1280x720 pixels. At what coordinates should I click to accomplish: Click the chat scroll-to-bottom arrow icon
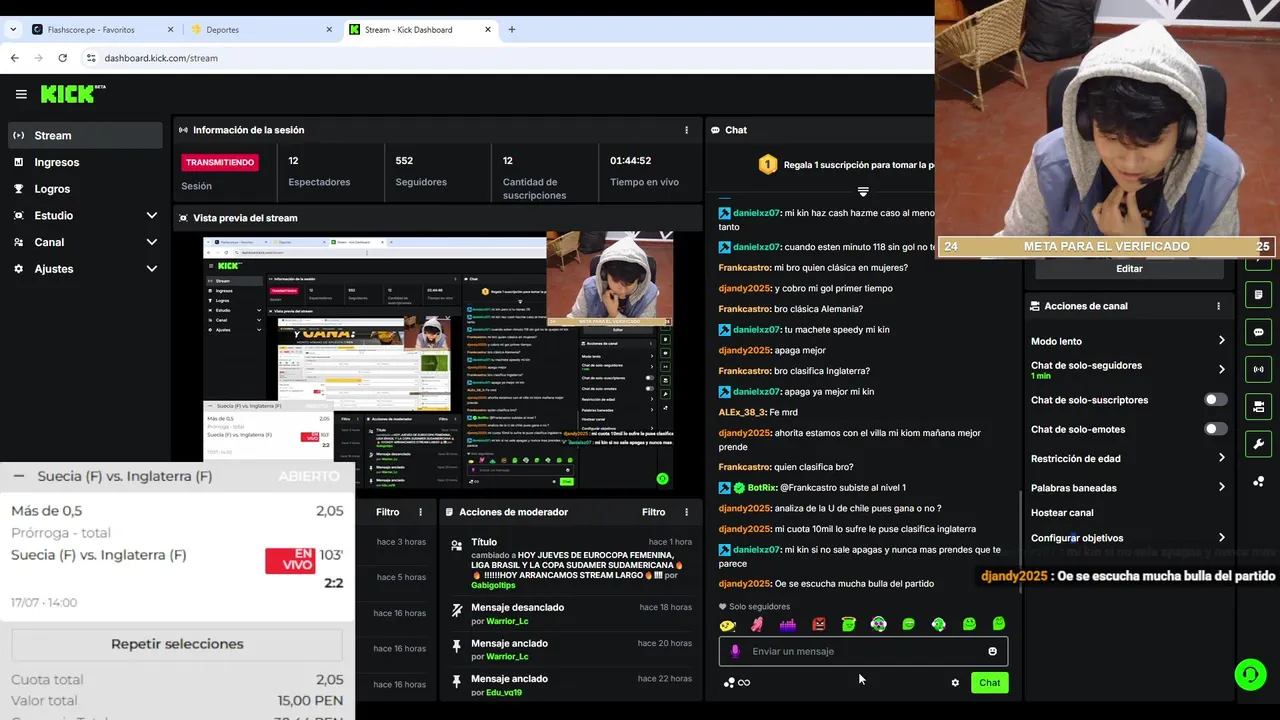coord(863,191)
